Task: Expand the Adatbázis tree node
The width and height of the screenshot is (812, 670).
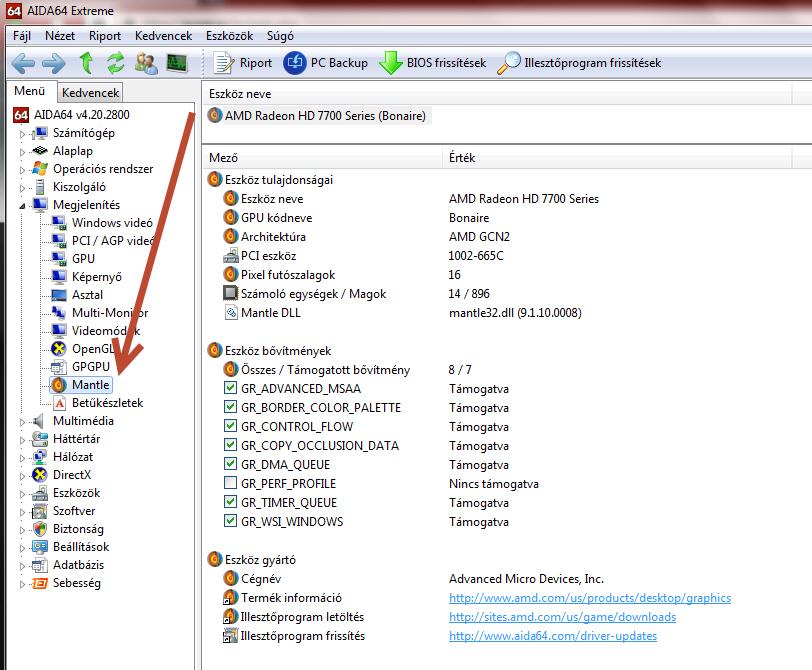Action: click(22, 566)
